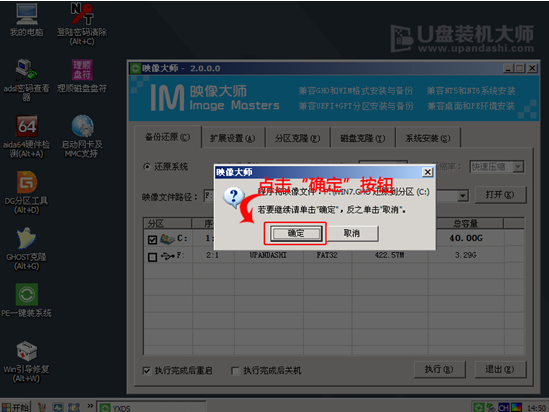Launch the GHOST克隆 desktop icon
The height and width of the screenshot is (412, 549).
(x=27, y=249)
